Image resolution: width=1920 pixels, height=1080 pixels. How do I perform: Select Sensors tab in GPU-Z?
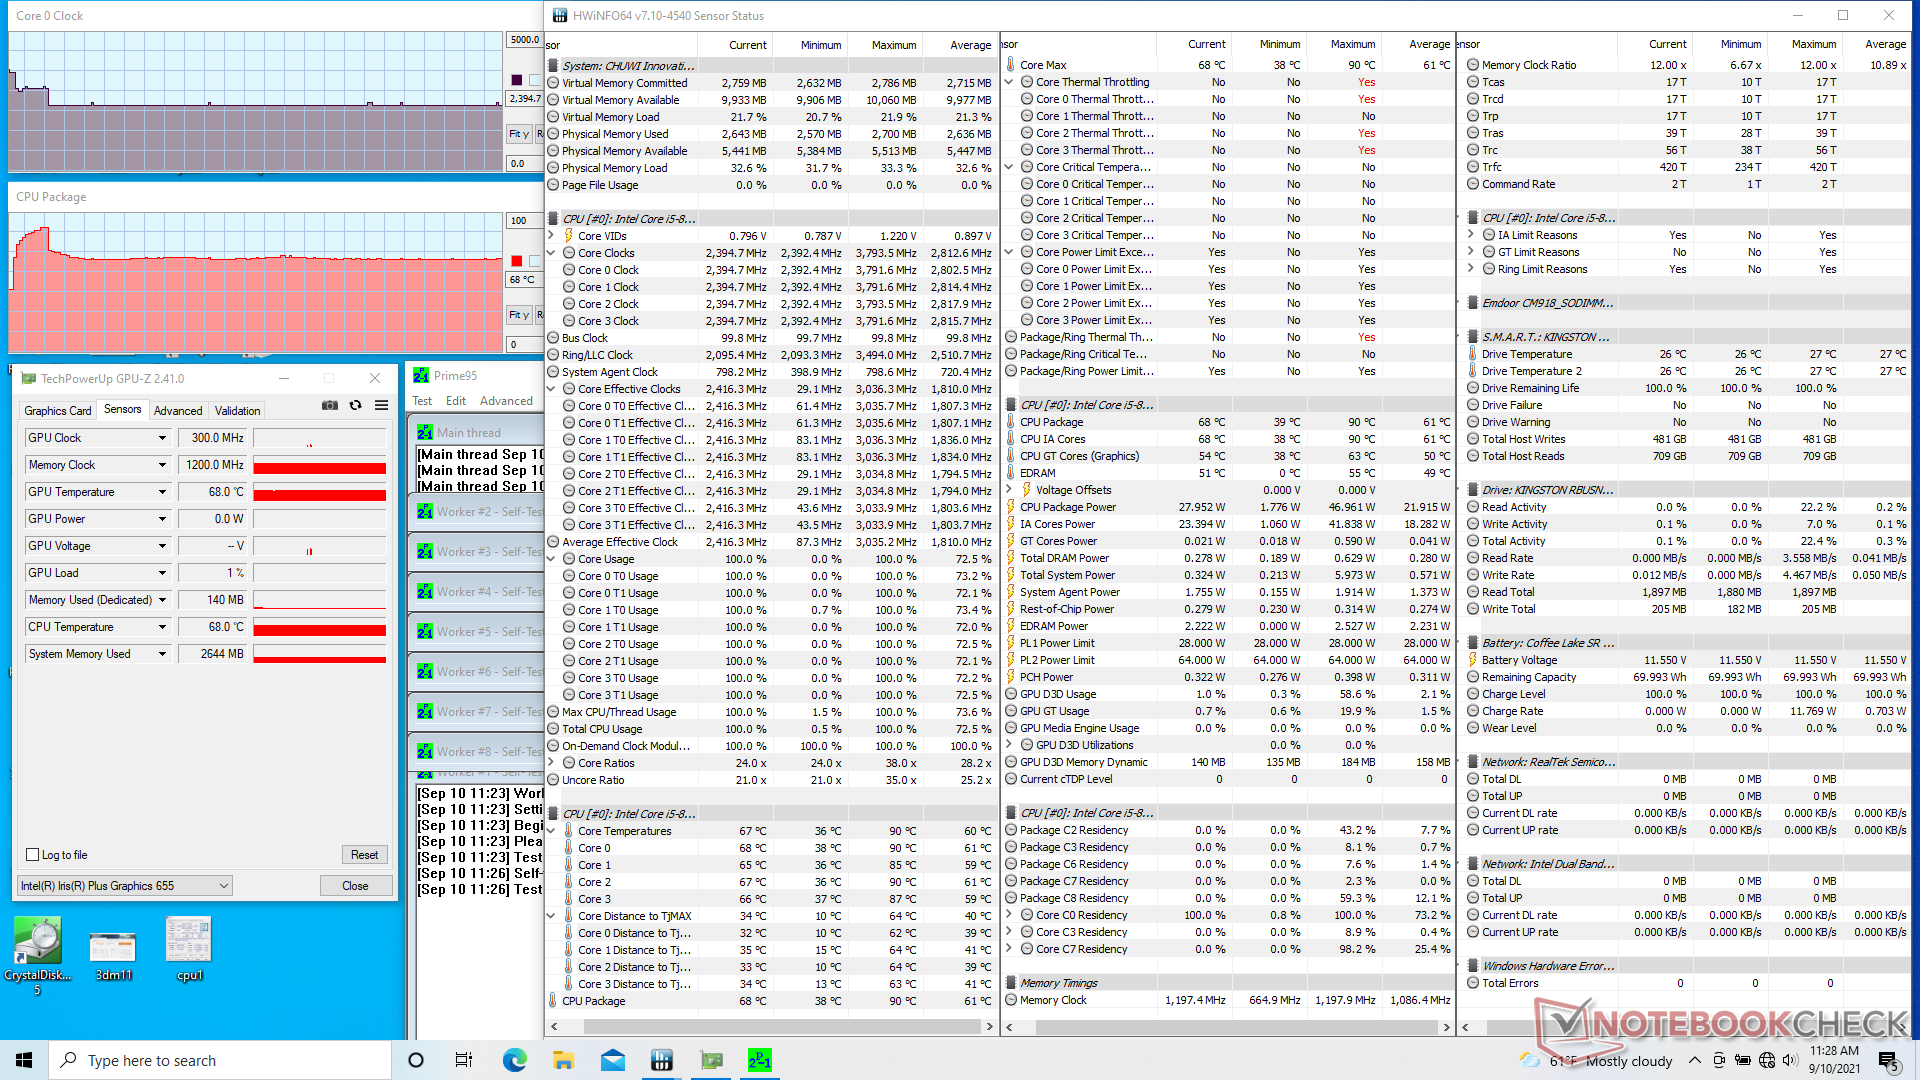(x=123, y=409)
